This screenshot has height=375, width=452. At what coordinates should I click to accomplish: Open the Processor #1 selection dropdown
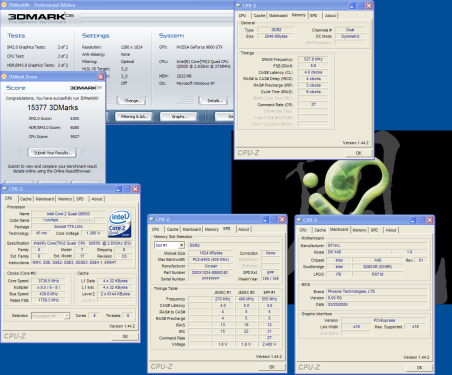pyautogui.click(x=67, y=315)
